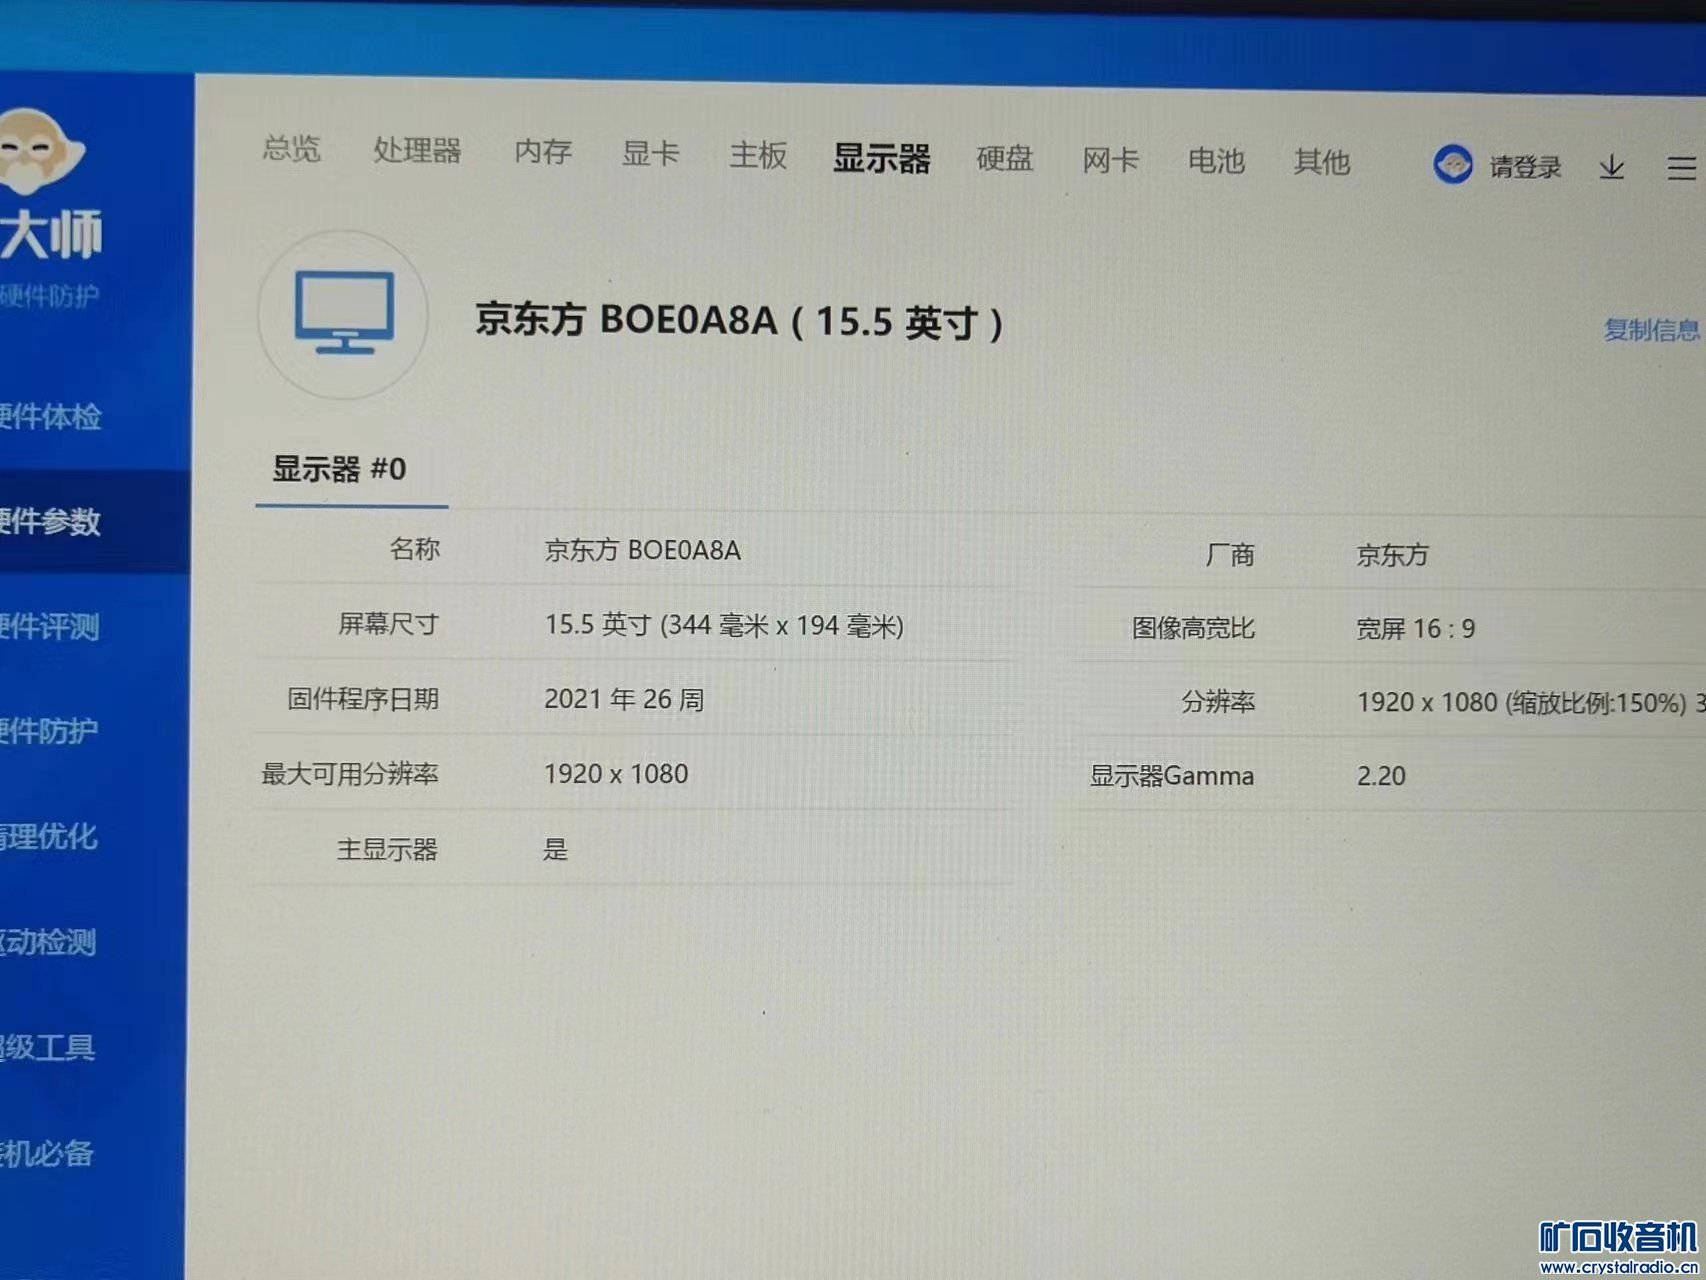Click the 显示器Gamma label
The width and height of the screenshot is (1706, 1280).
[1171, 776]
